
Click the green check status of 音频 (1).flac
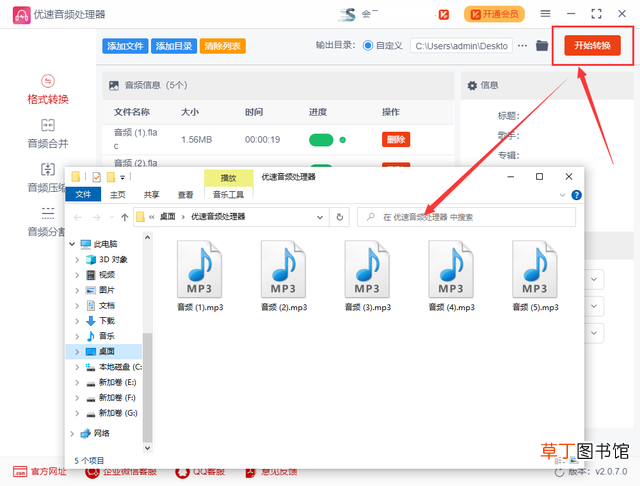click(x=343, y=140)
